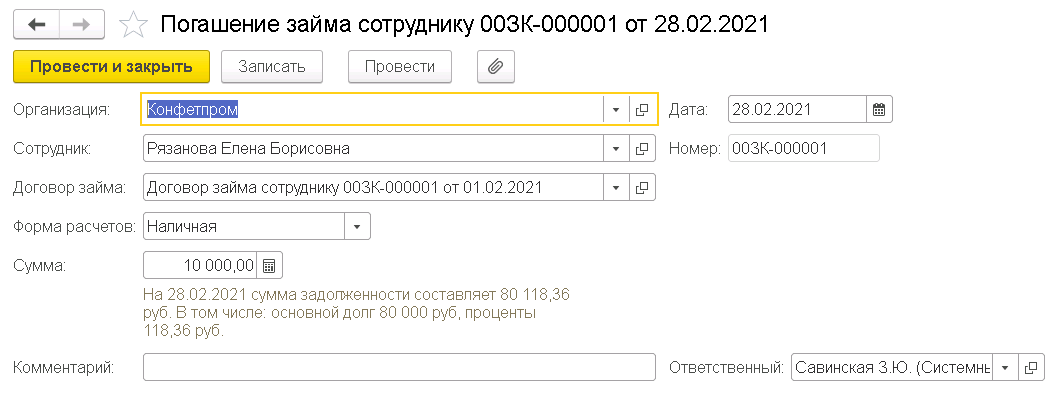The width and height of the screenshot is (1062, 395).
Task: Click the 'Сотрудник:' label
Action: tap(51, 148)
